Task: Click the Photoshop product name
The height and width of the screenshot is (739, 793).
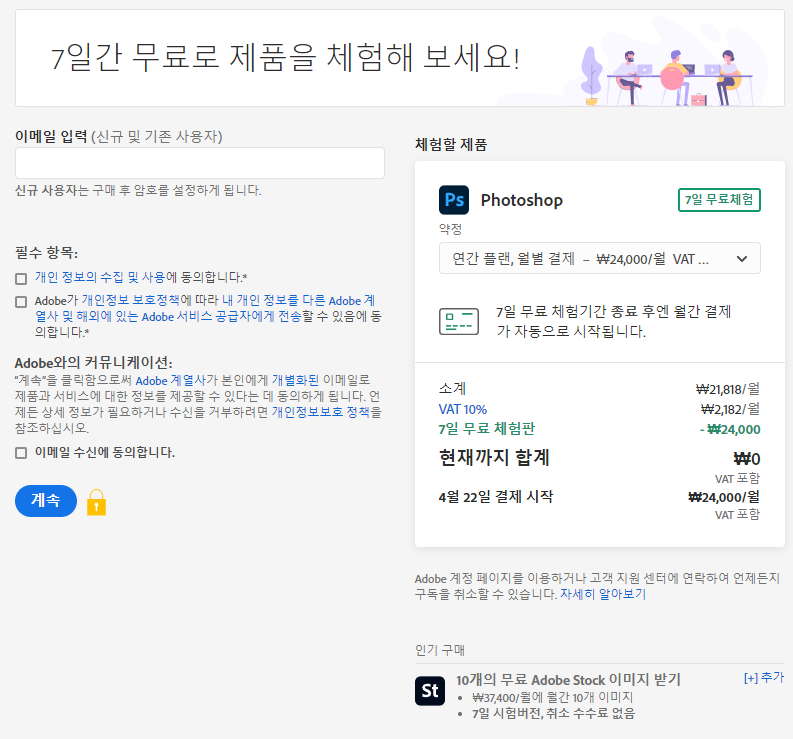Action: coord(521,200)
